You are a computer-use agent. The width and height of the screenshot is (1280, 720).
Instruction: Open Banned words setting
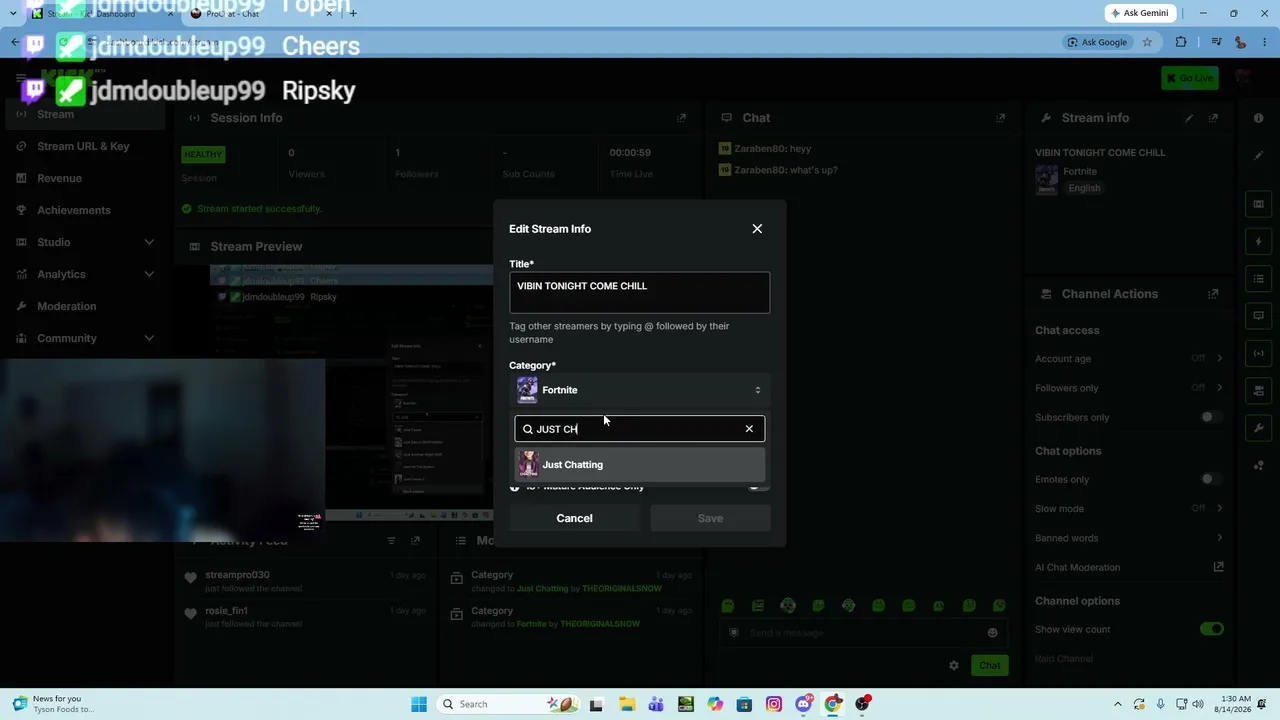(x=1129, y=538)
